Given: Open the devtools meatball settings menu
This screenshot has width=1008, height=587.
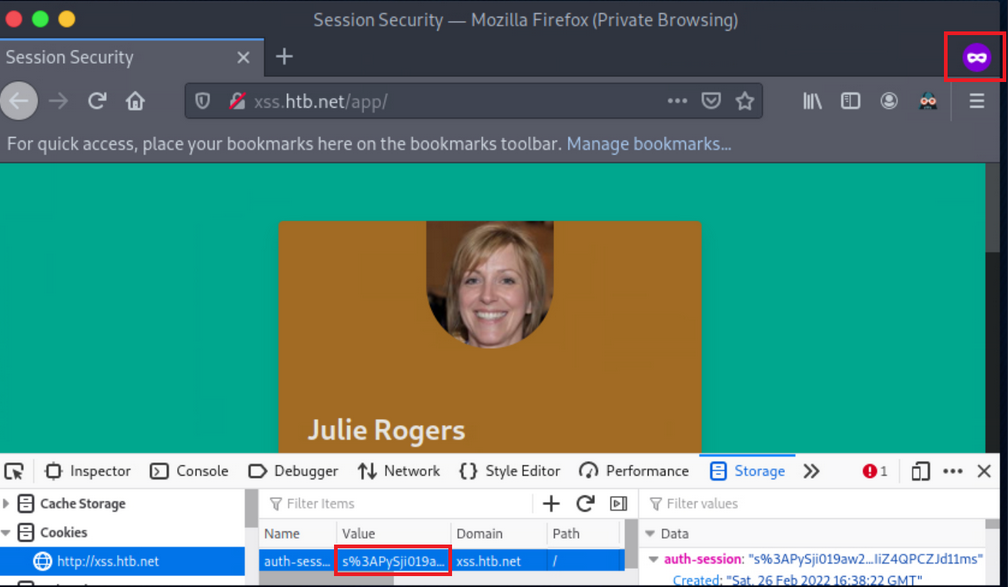Looking at the screenshot, I should pos(951,470).
